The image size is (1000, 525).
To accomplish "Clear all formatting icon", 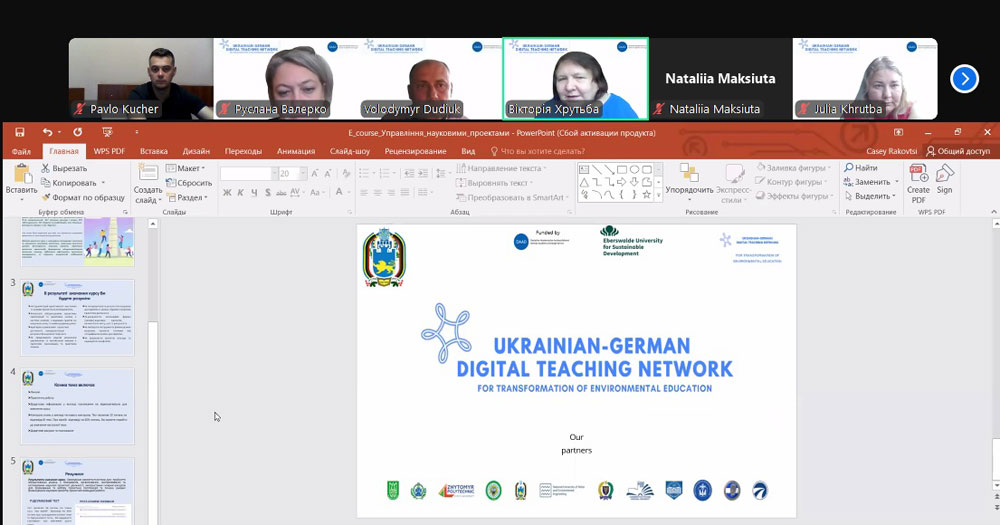I will (x=346, y=174).
